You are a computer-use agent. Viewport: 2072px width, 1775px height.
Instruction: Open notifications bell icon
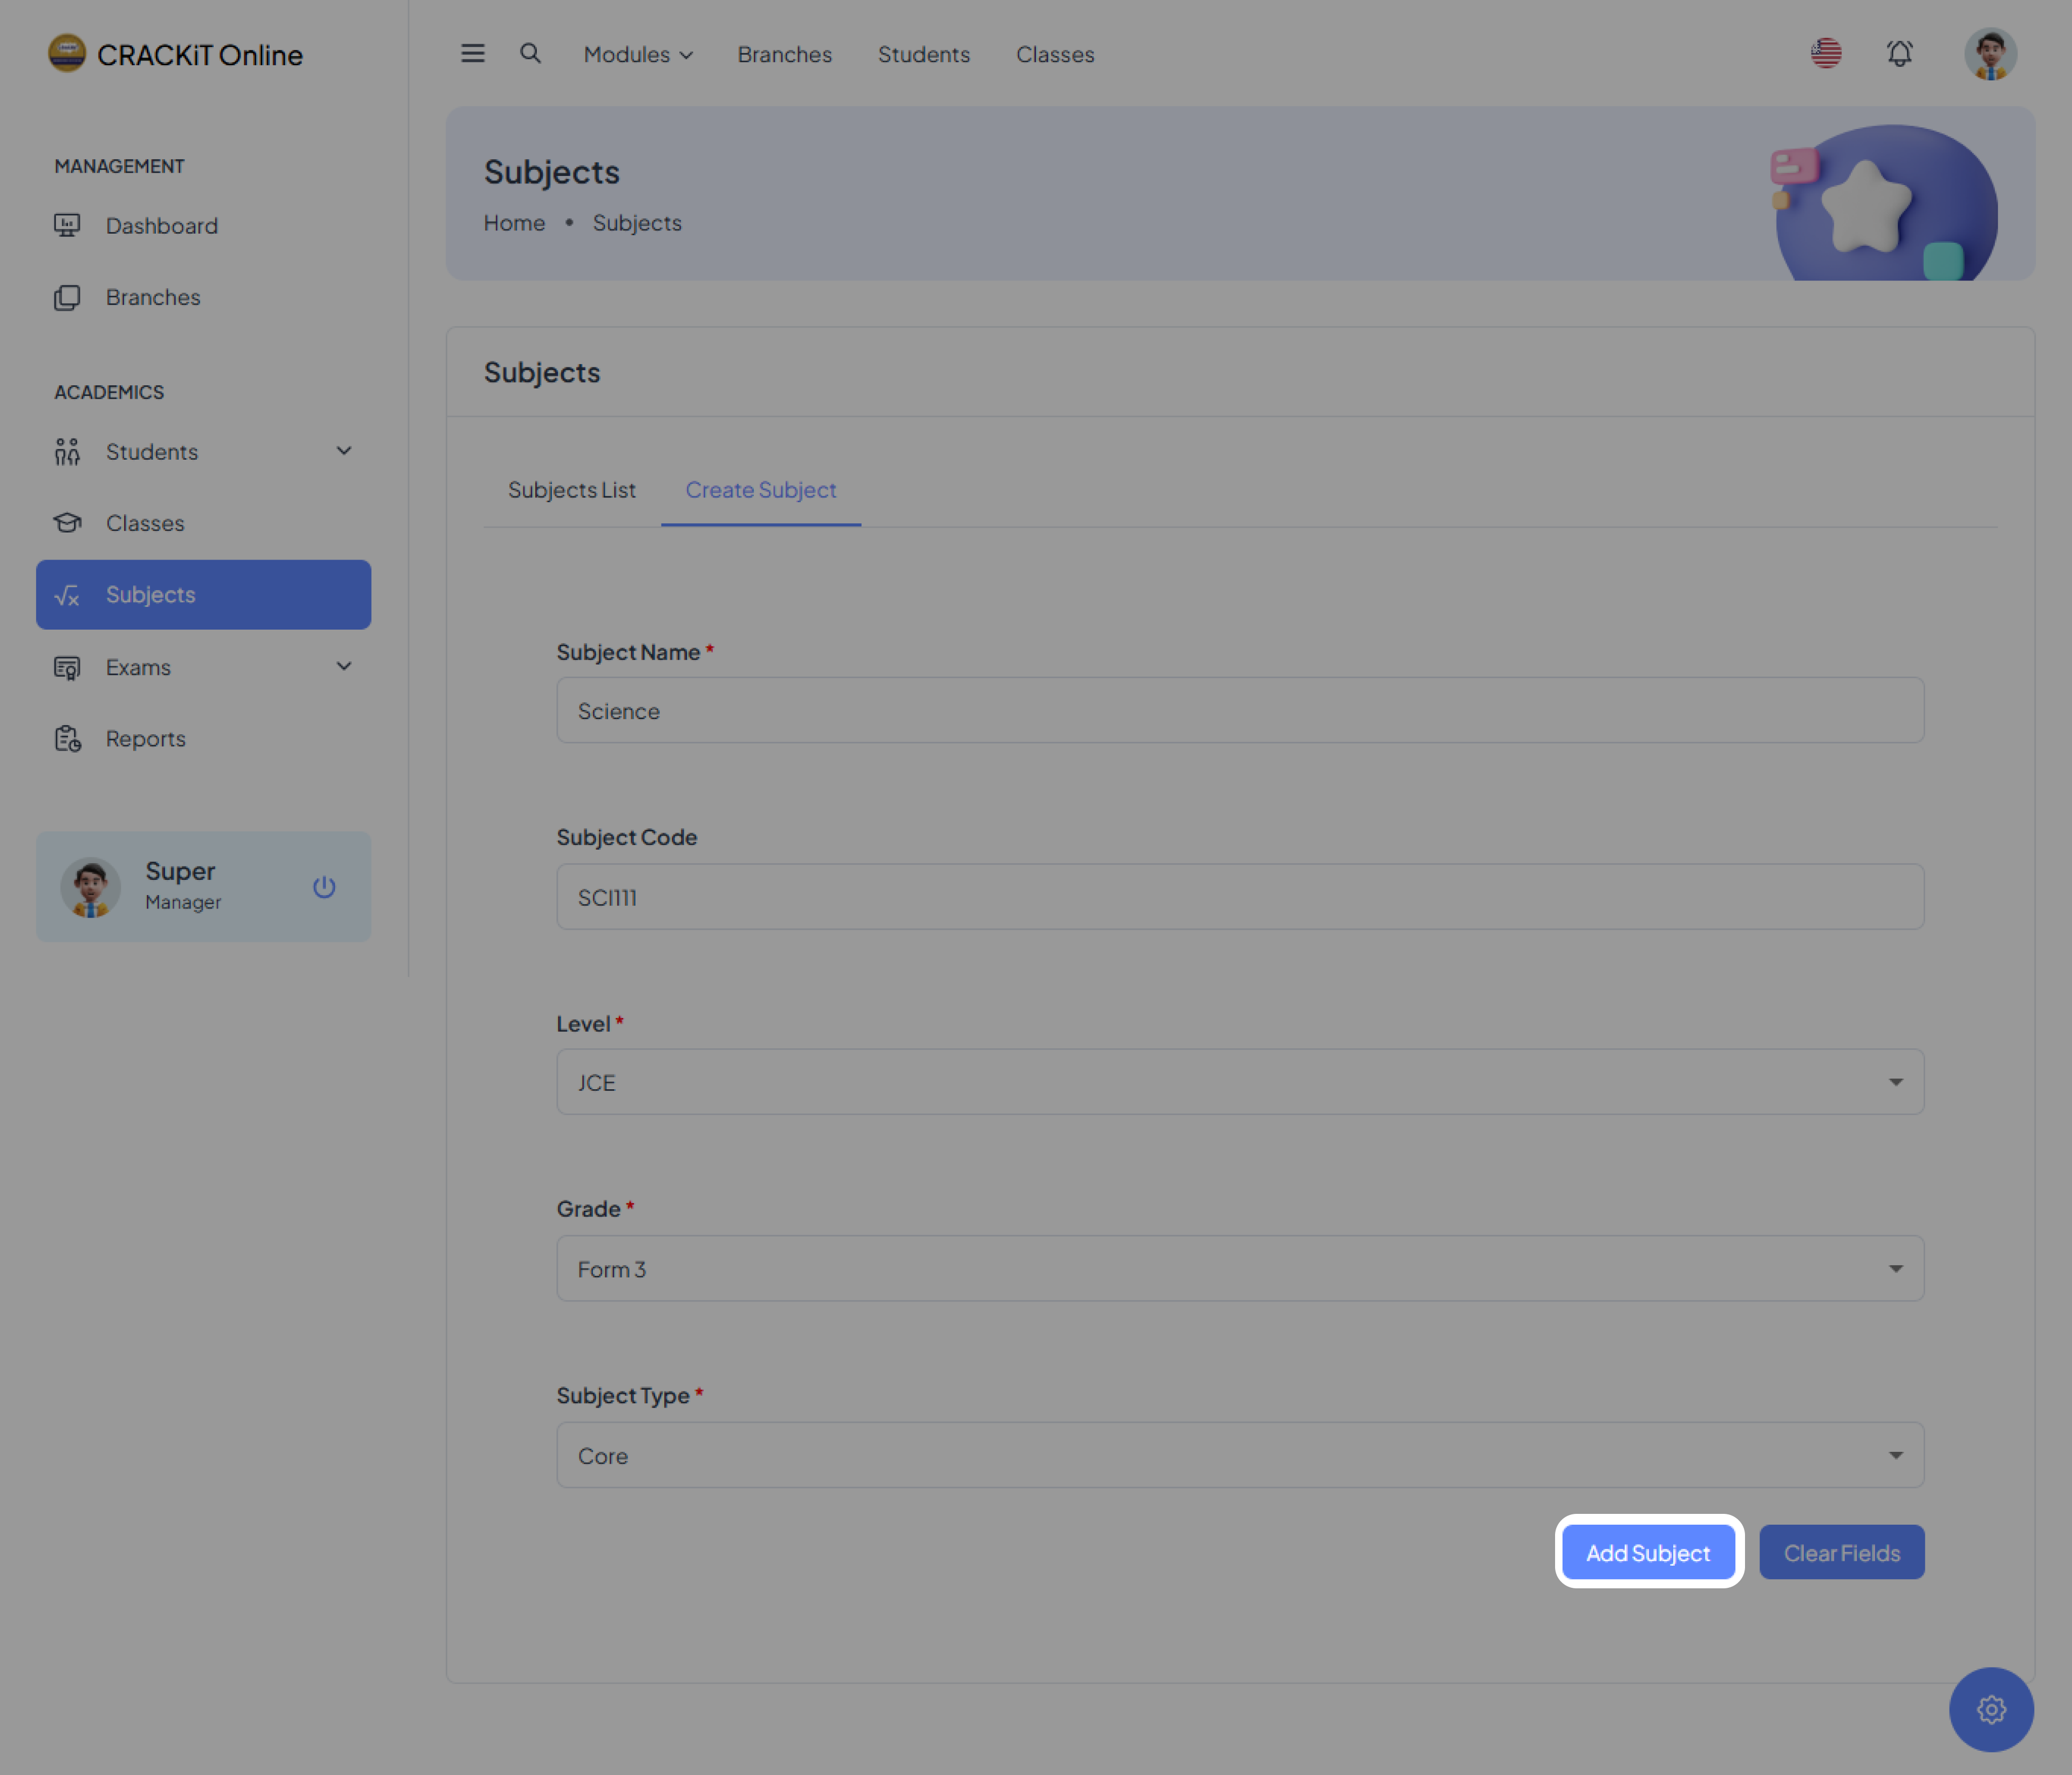click(x=1899, y=53)
